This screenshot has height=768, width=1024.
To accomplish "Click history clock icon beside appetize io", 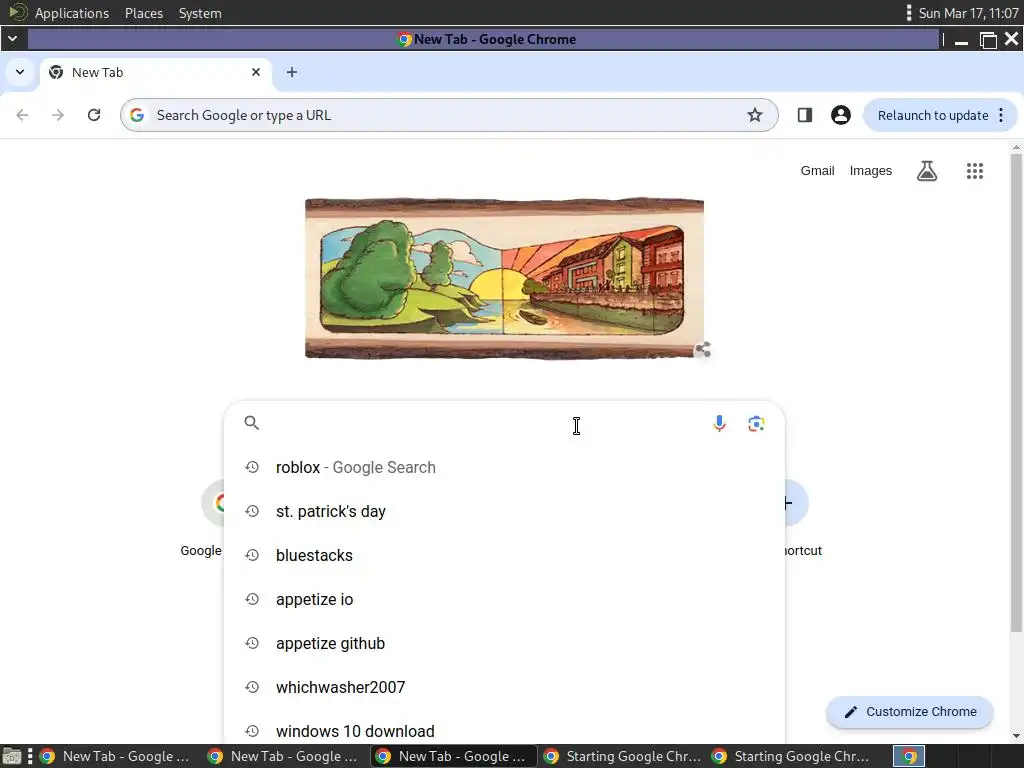I will (252, 599).
